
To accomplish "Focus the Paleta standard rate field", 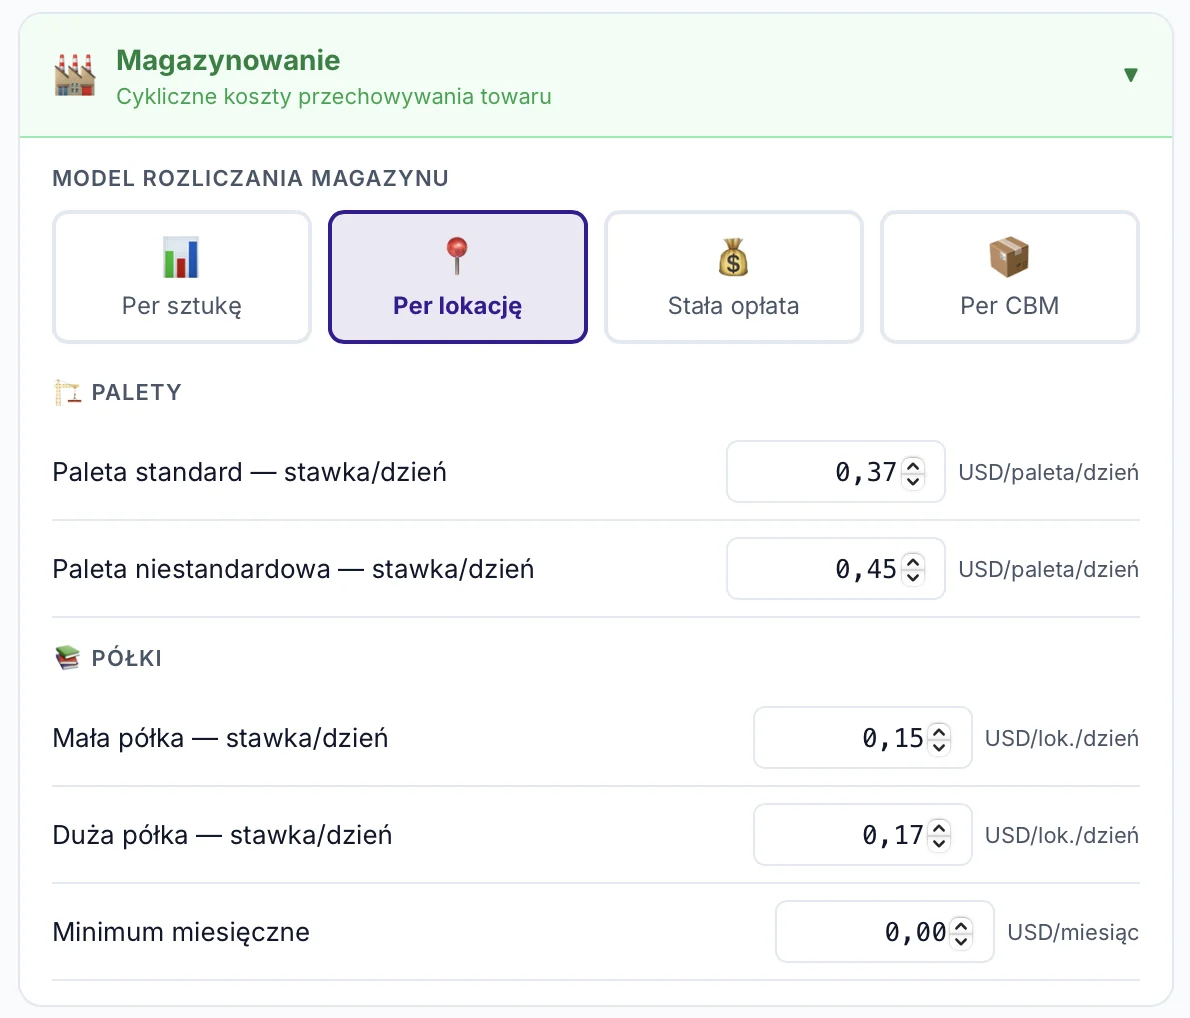I will coord(836,471).
